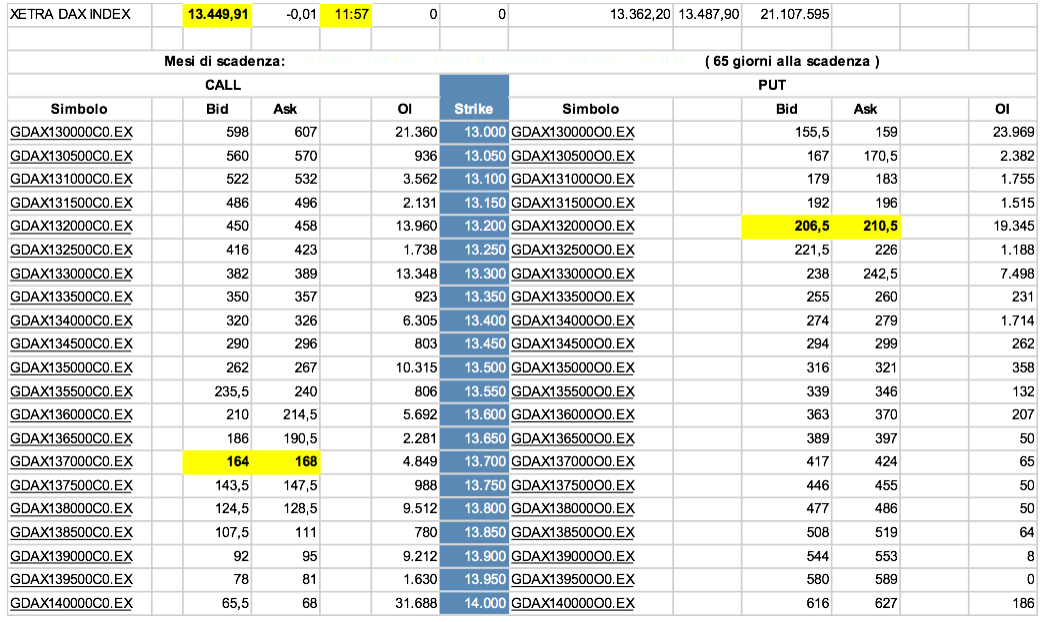Click put bid 155,5 in strike 13.000 row

(812, 132)
